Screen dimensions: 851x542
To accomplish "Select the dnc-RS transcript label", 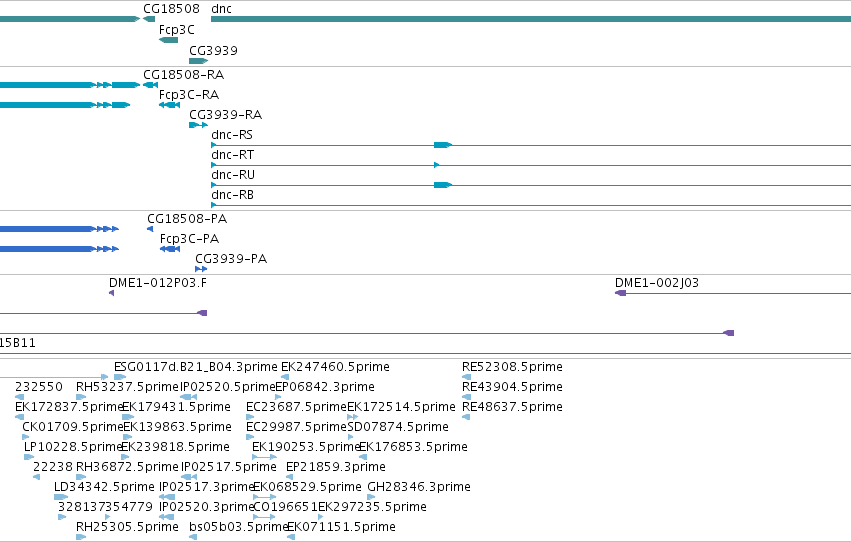I will pos(232,135).
